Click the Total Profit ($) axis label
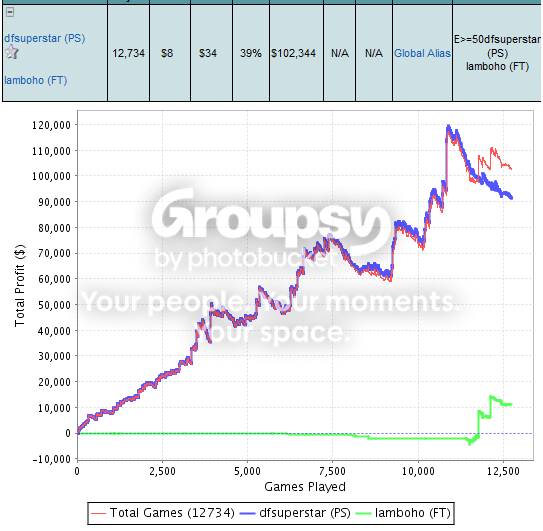Screen dimensions: 543x531 click(x=20, y=285)
